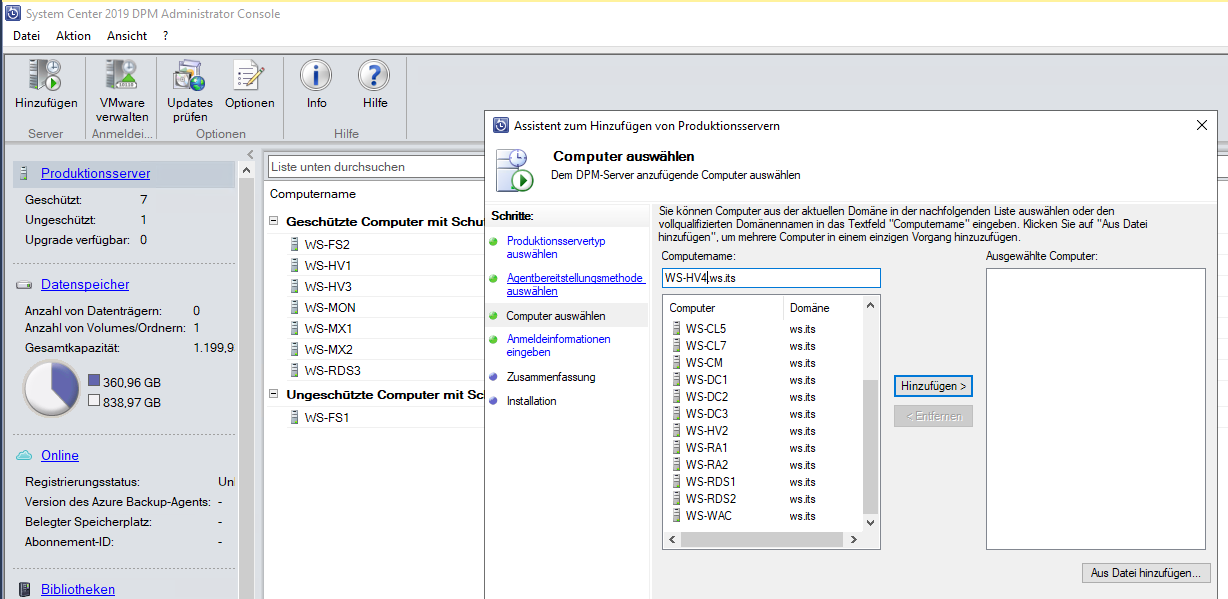
Task: Click the Aus Datei hinzufügen button
Action: click(1146, 573)
